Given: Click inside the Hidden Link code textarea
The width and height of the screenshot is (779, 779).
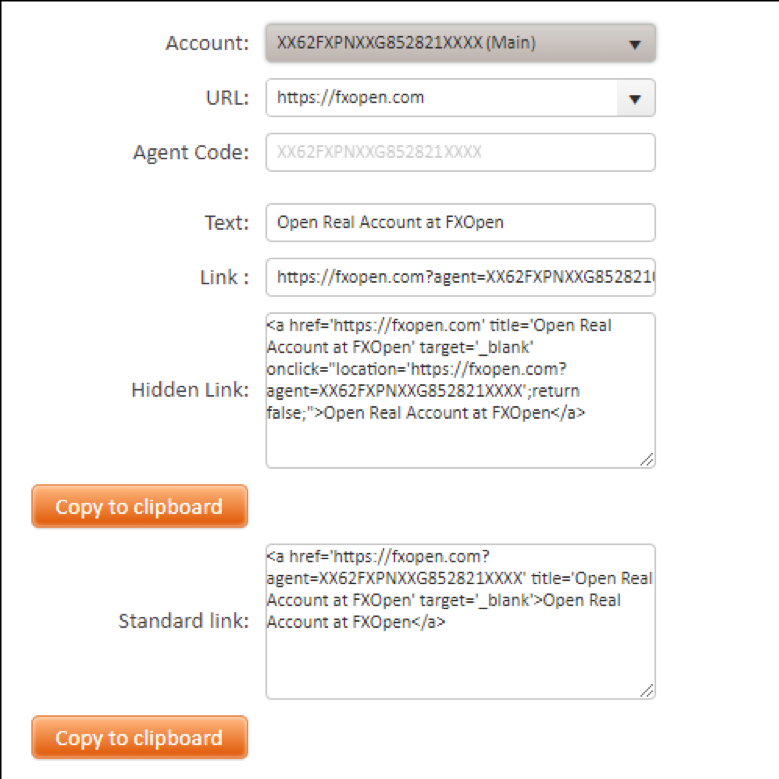Looking at the screenshot, I should tap(461, 390).
